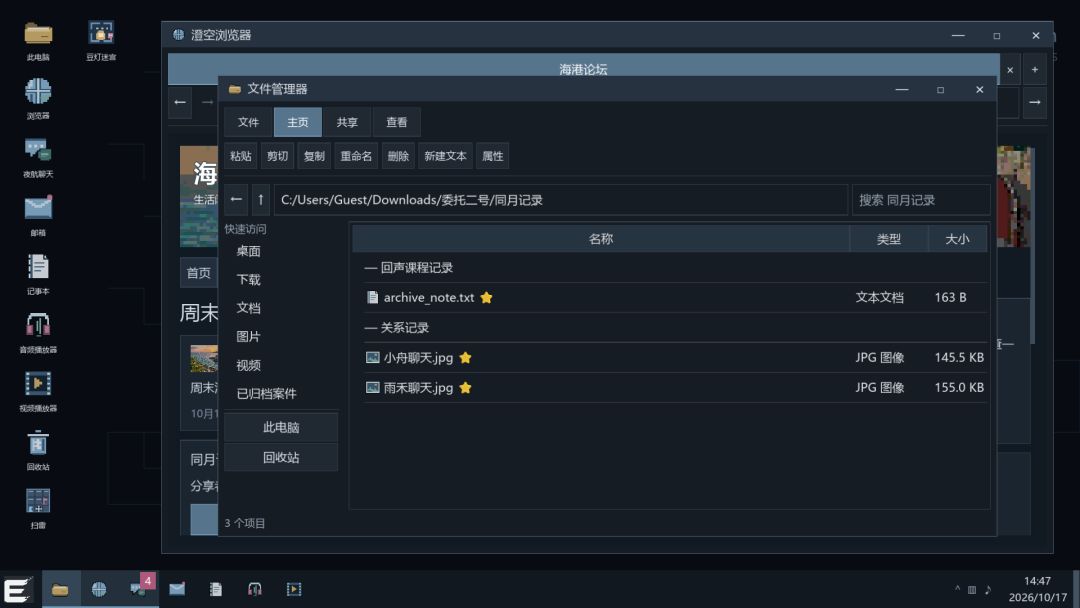Sort by the 类型 column header
The height and width of the screenshot is (608, 1080).
point(889,239)
